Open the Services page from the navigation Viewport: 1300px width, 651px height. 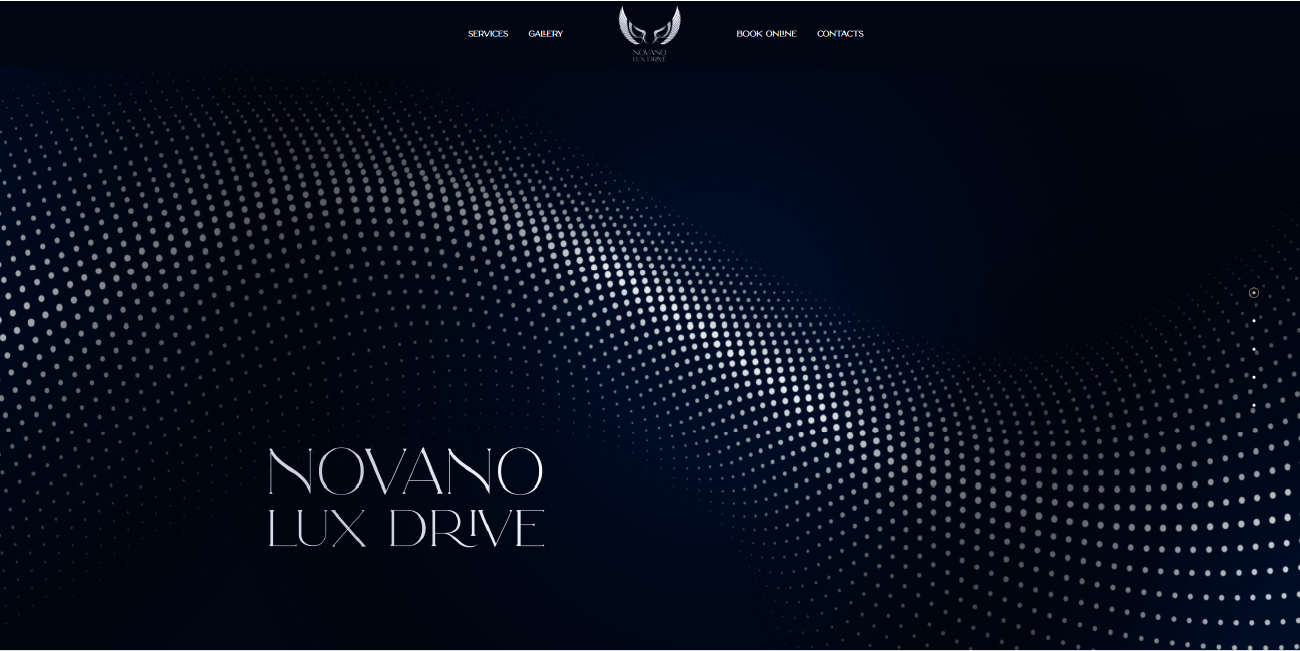click(x=488, y=34)
